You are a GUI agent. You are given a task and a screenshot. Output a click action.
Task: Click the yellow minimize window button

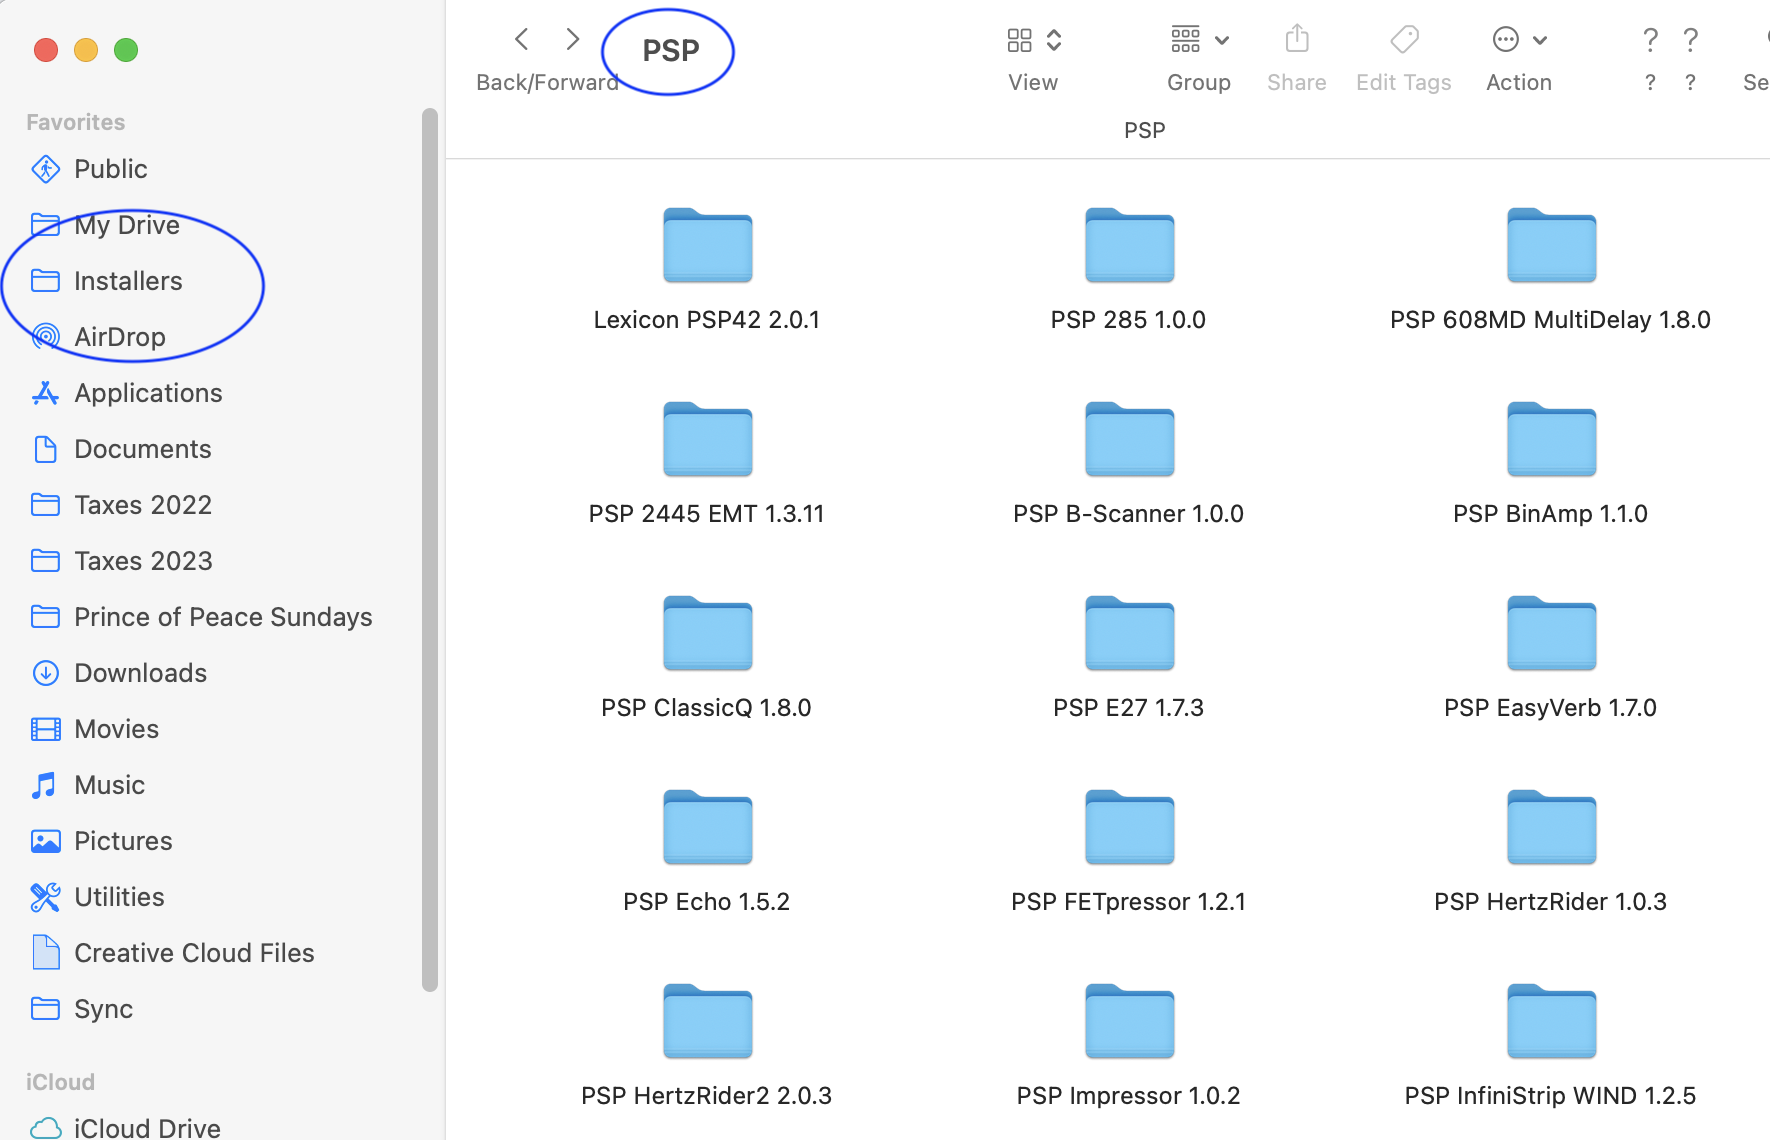[x=86, y=50]
